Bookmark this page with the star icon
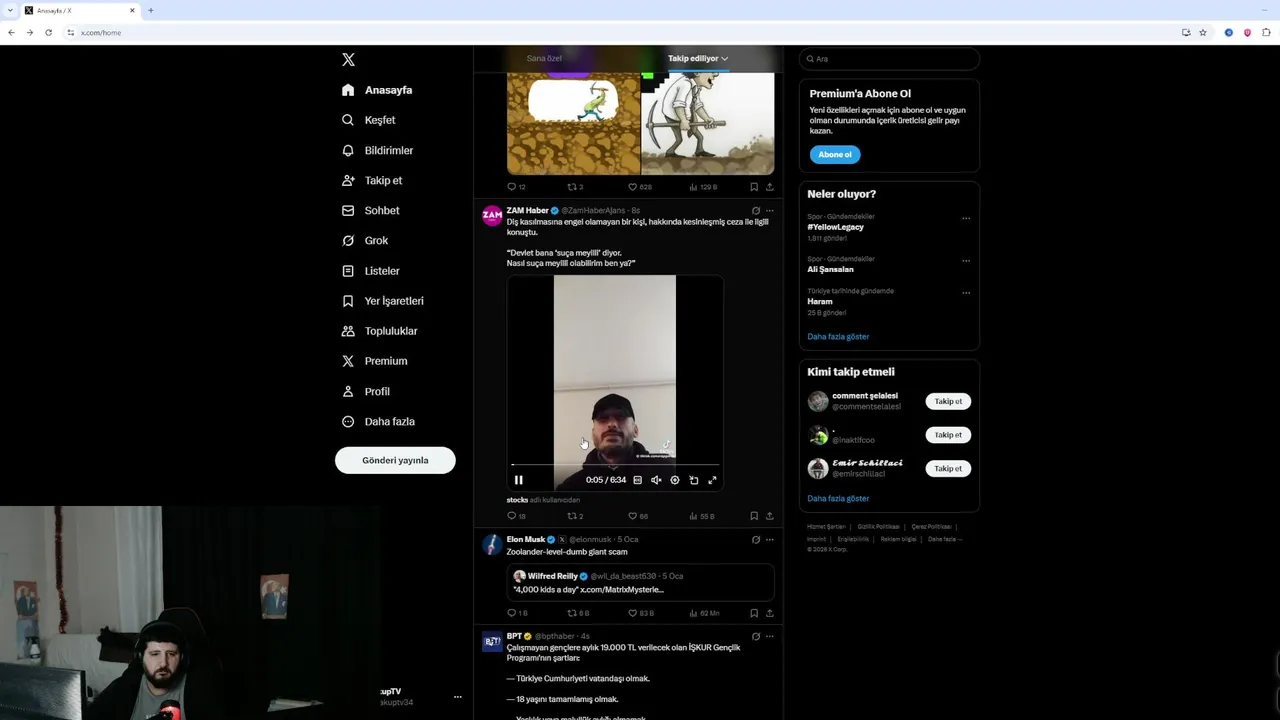The image size is (1280, 720). coord(1203,32)
